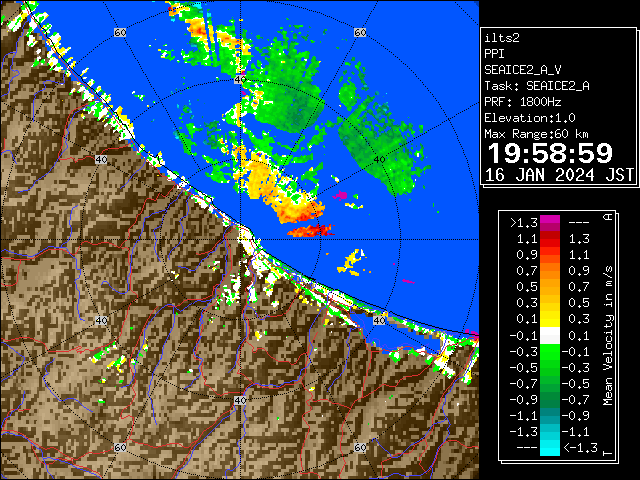Image resolution: width=640 pixels, height=480 pixels.
Task: Select the 'PRF: 1800Hz' line
Action: (523, 102)
